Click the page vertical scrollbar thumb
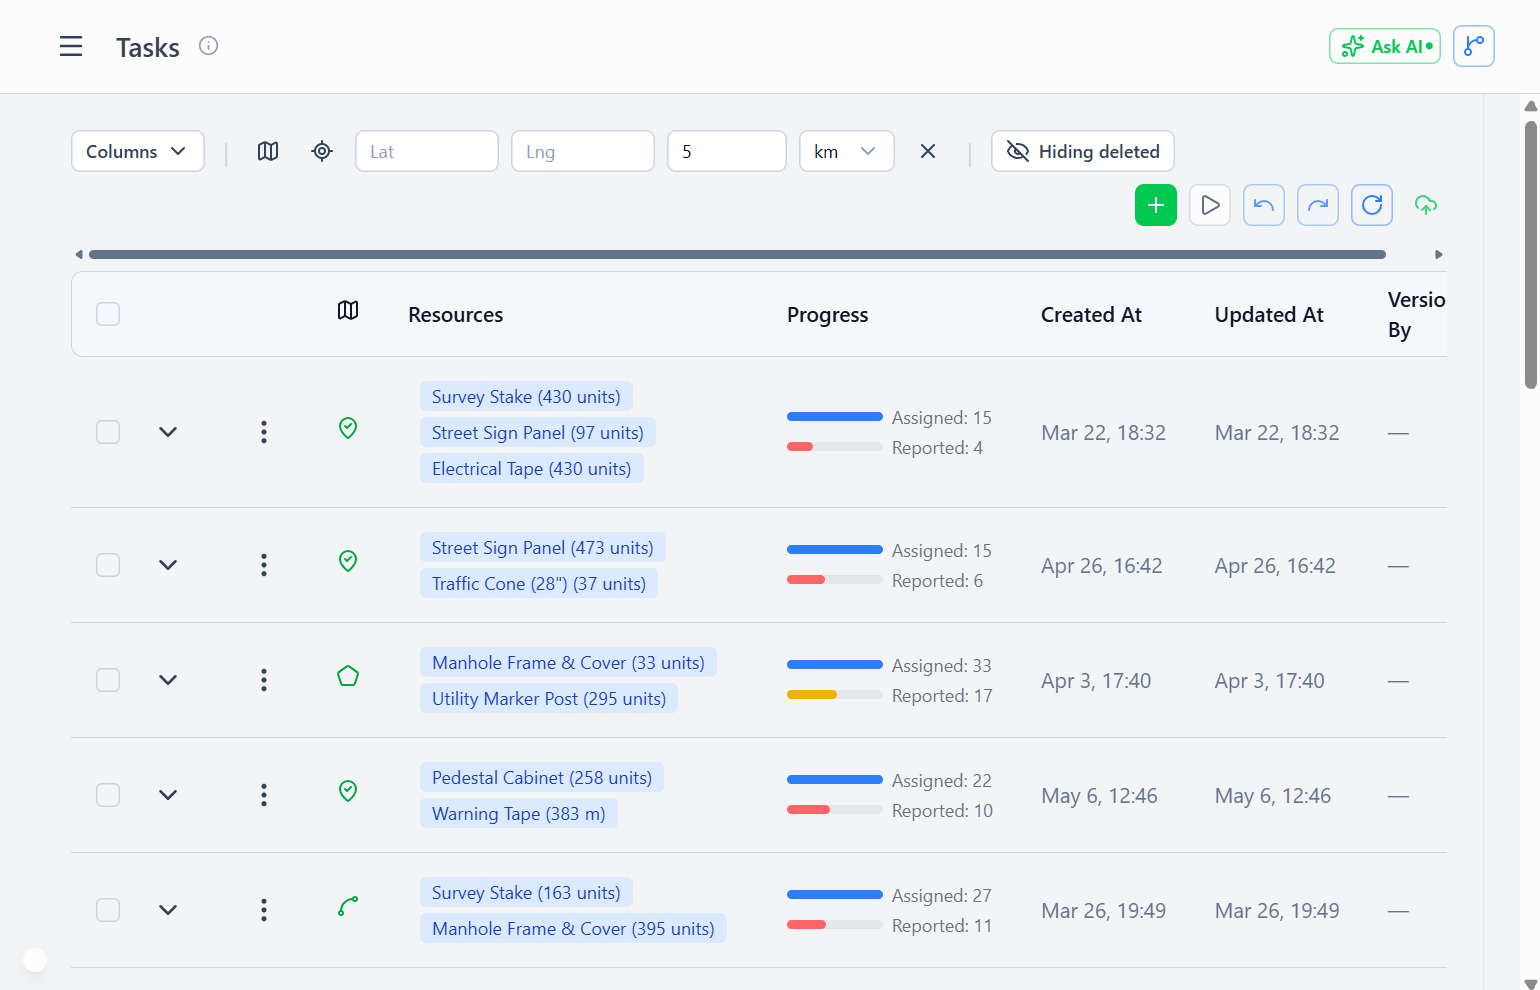 1531,255
